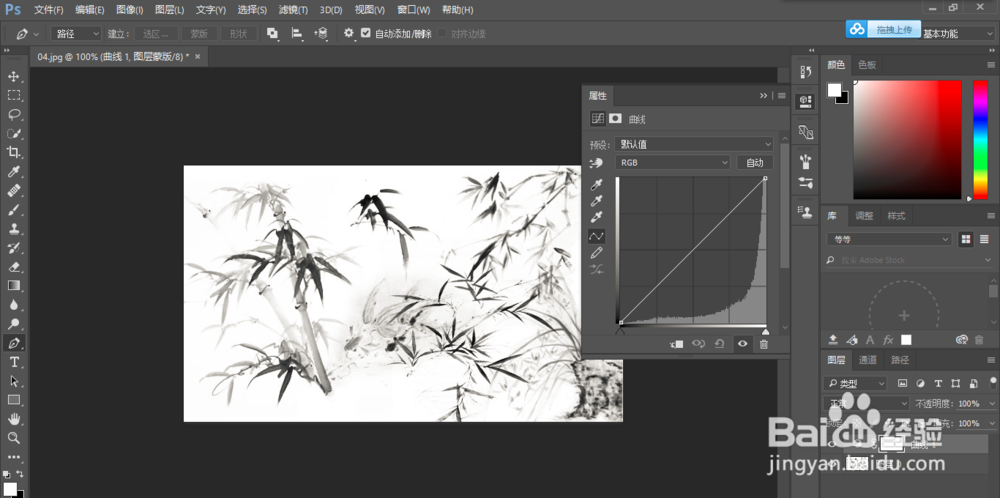
Task: Select the Quick Selection tool
Action: click(x=13, y=133)
